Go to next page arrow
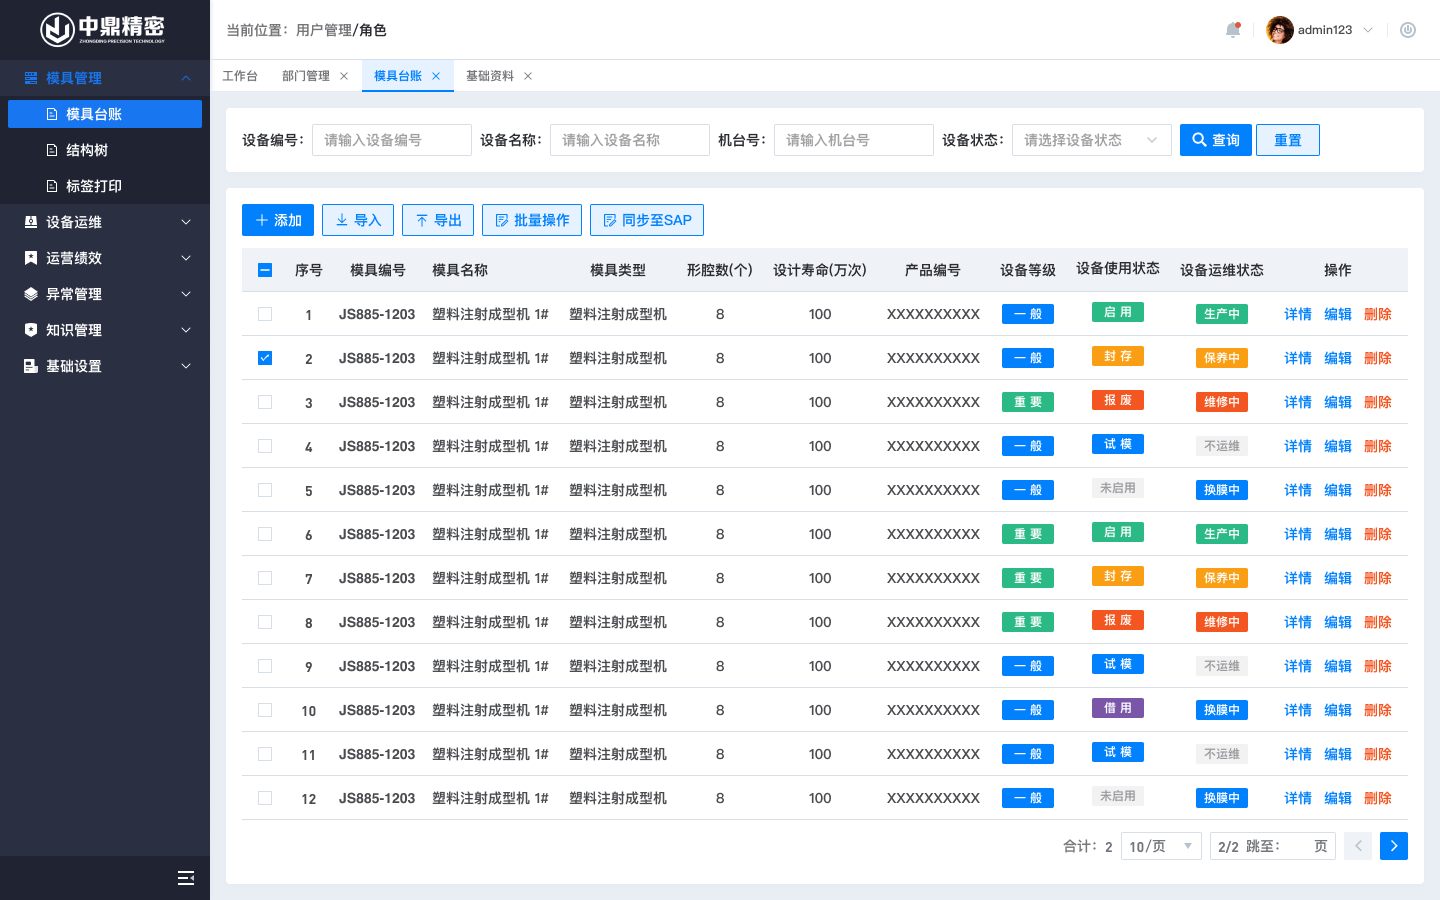The height and width of the screenshot is (900, 1440). coord(1393,846)
